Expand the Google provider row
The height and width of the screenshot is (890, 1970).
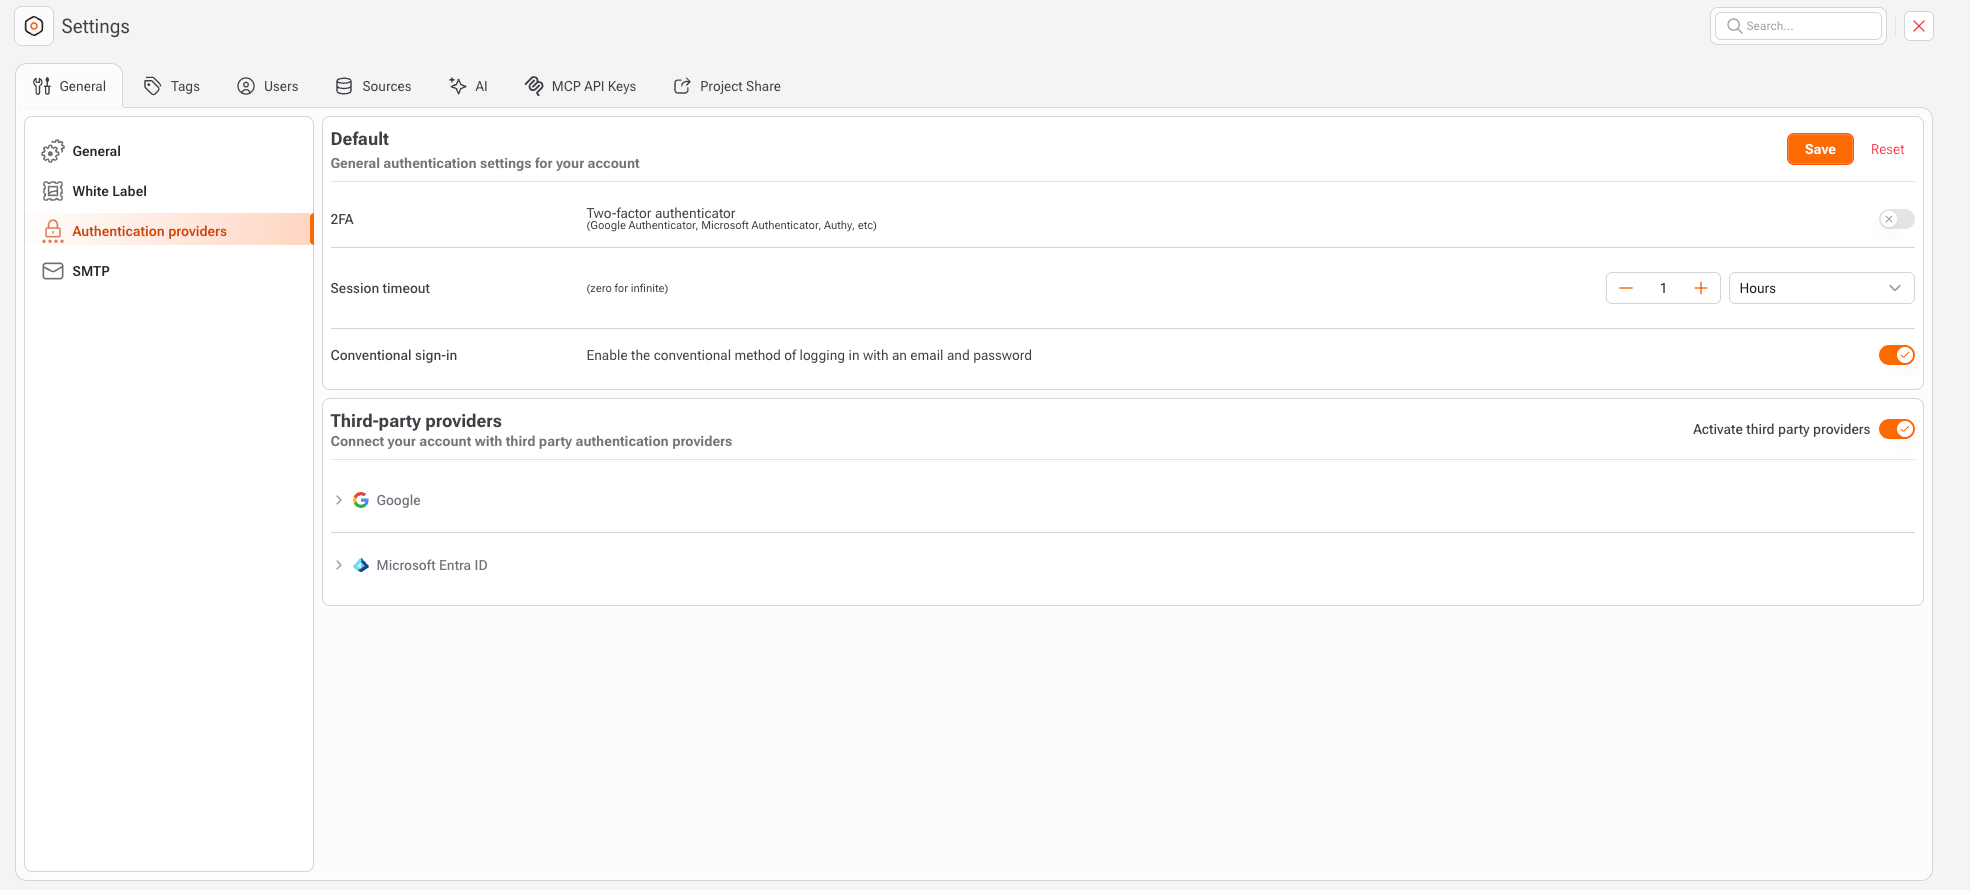point(339,500)
